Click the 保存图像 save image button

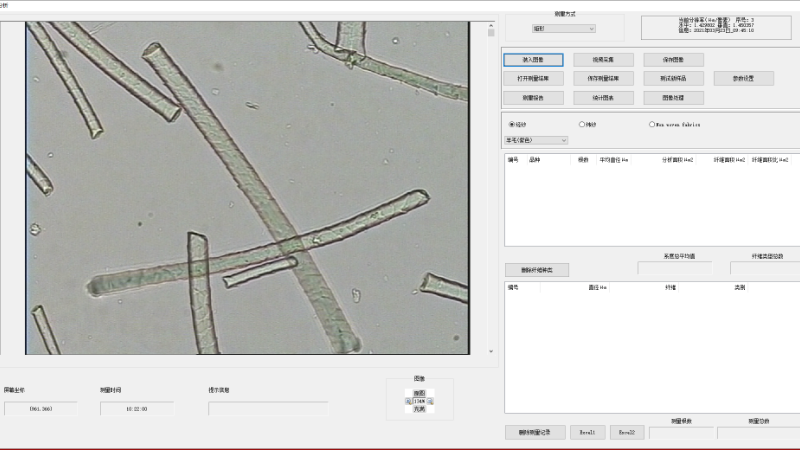click(x=673, y=60)
